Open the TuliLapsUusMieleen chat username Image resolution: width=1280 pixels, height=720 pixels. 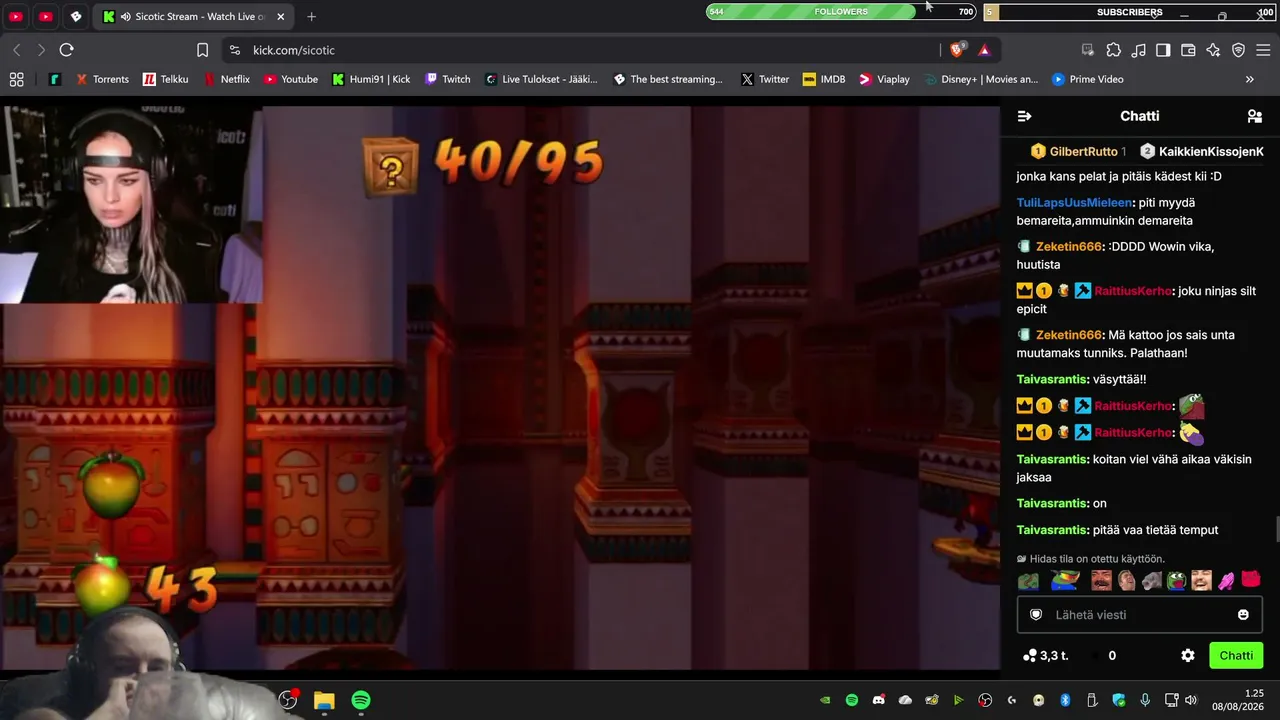coord(1075,203)
